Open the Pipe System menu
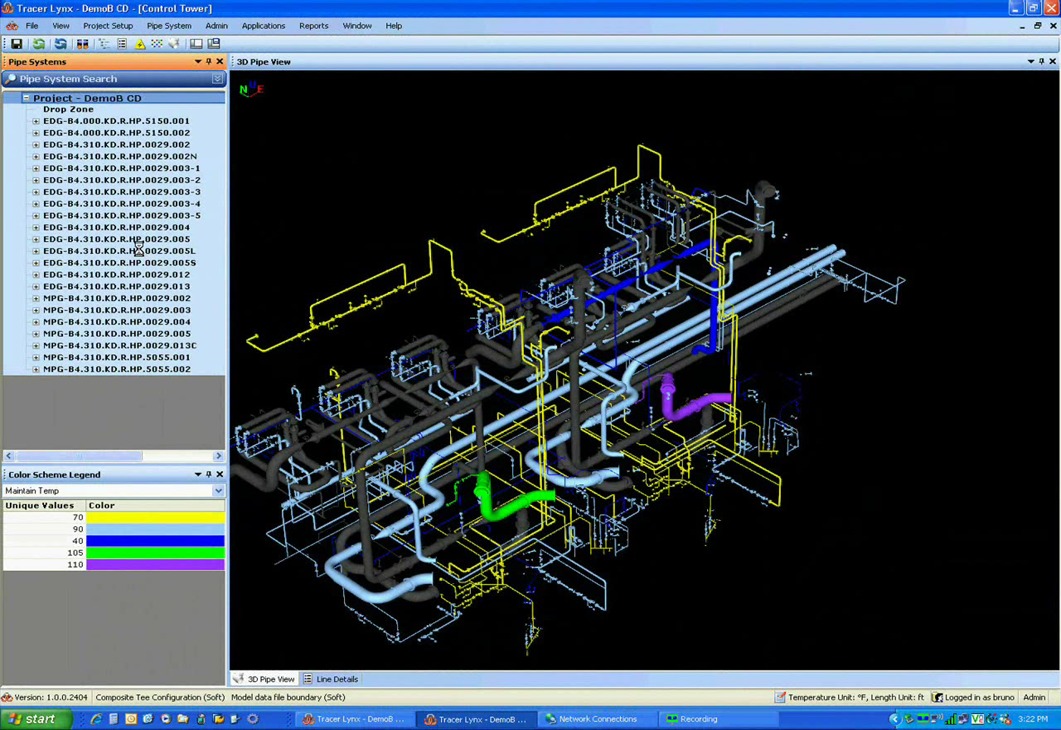This screenshot has height=730, width=1061. [x=169, y=26]
